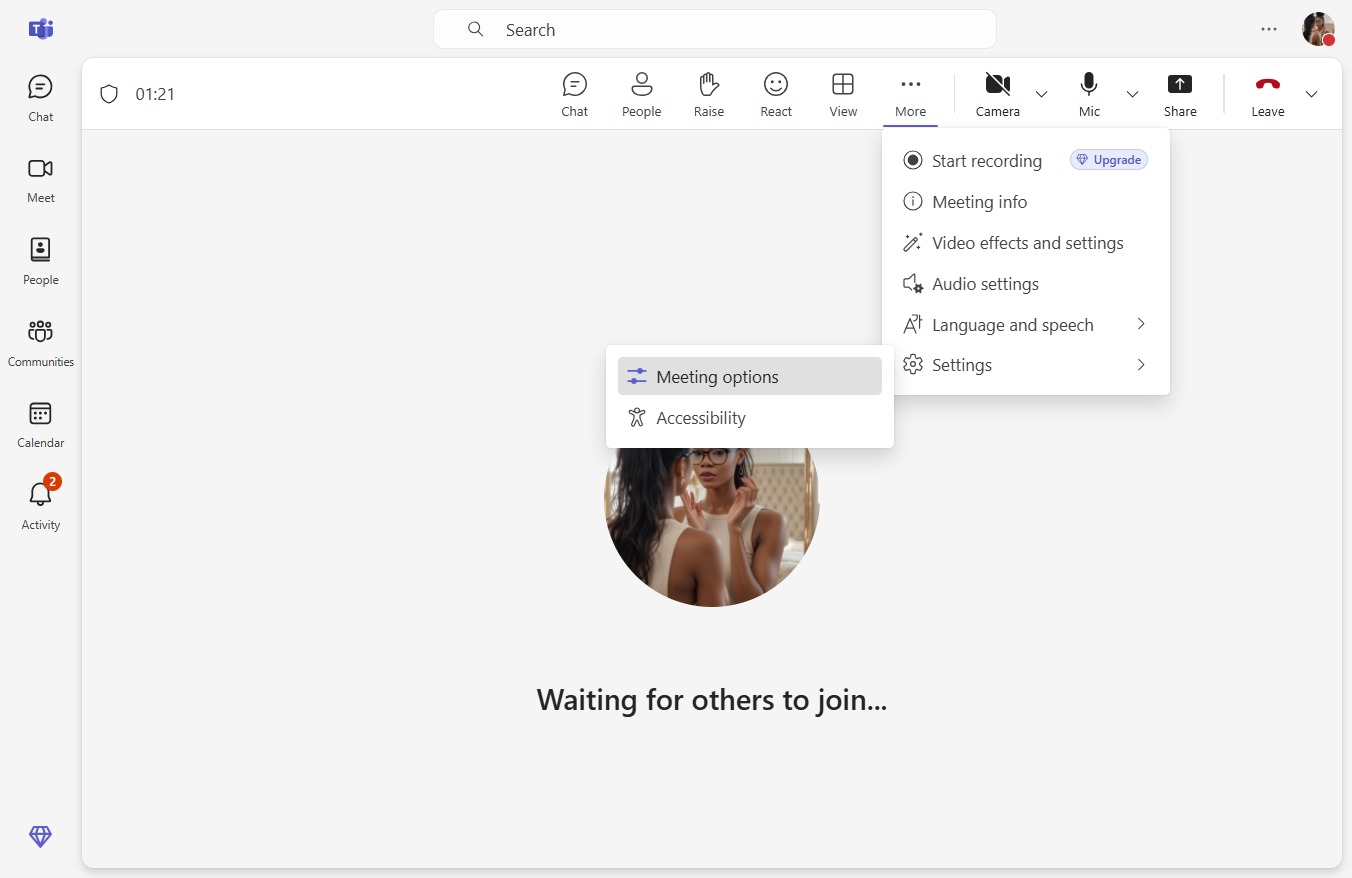Expand Camera options dropdown arrow
The height and width of the screenshot is (878, 1352).
pyautogui.click(x=1041, y=94)
